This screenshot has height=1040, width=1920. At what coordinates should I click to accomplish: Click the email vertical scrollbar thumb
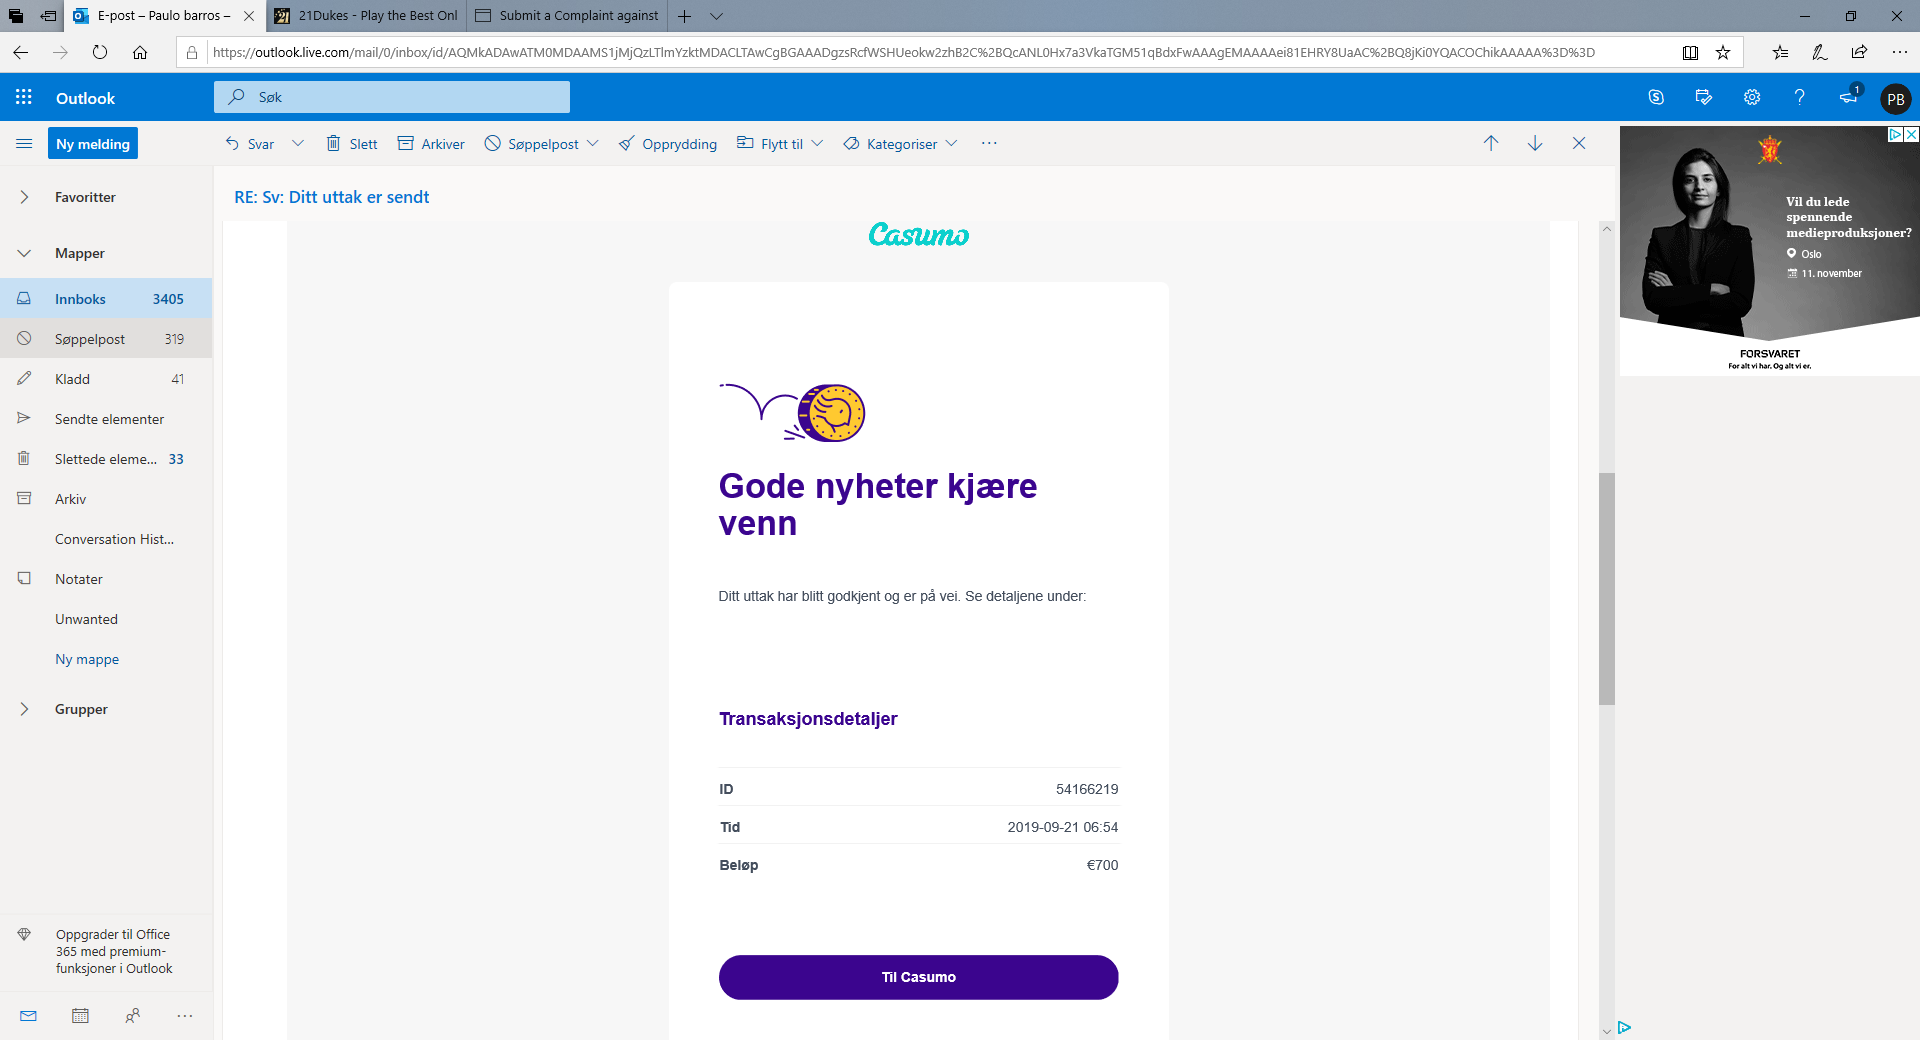click(x=1607, y=588)
